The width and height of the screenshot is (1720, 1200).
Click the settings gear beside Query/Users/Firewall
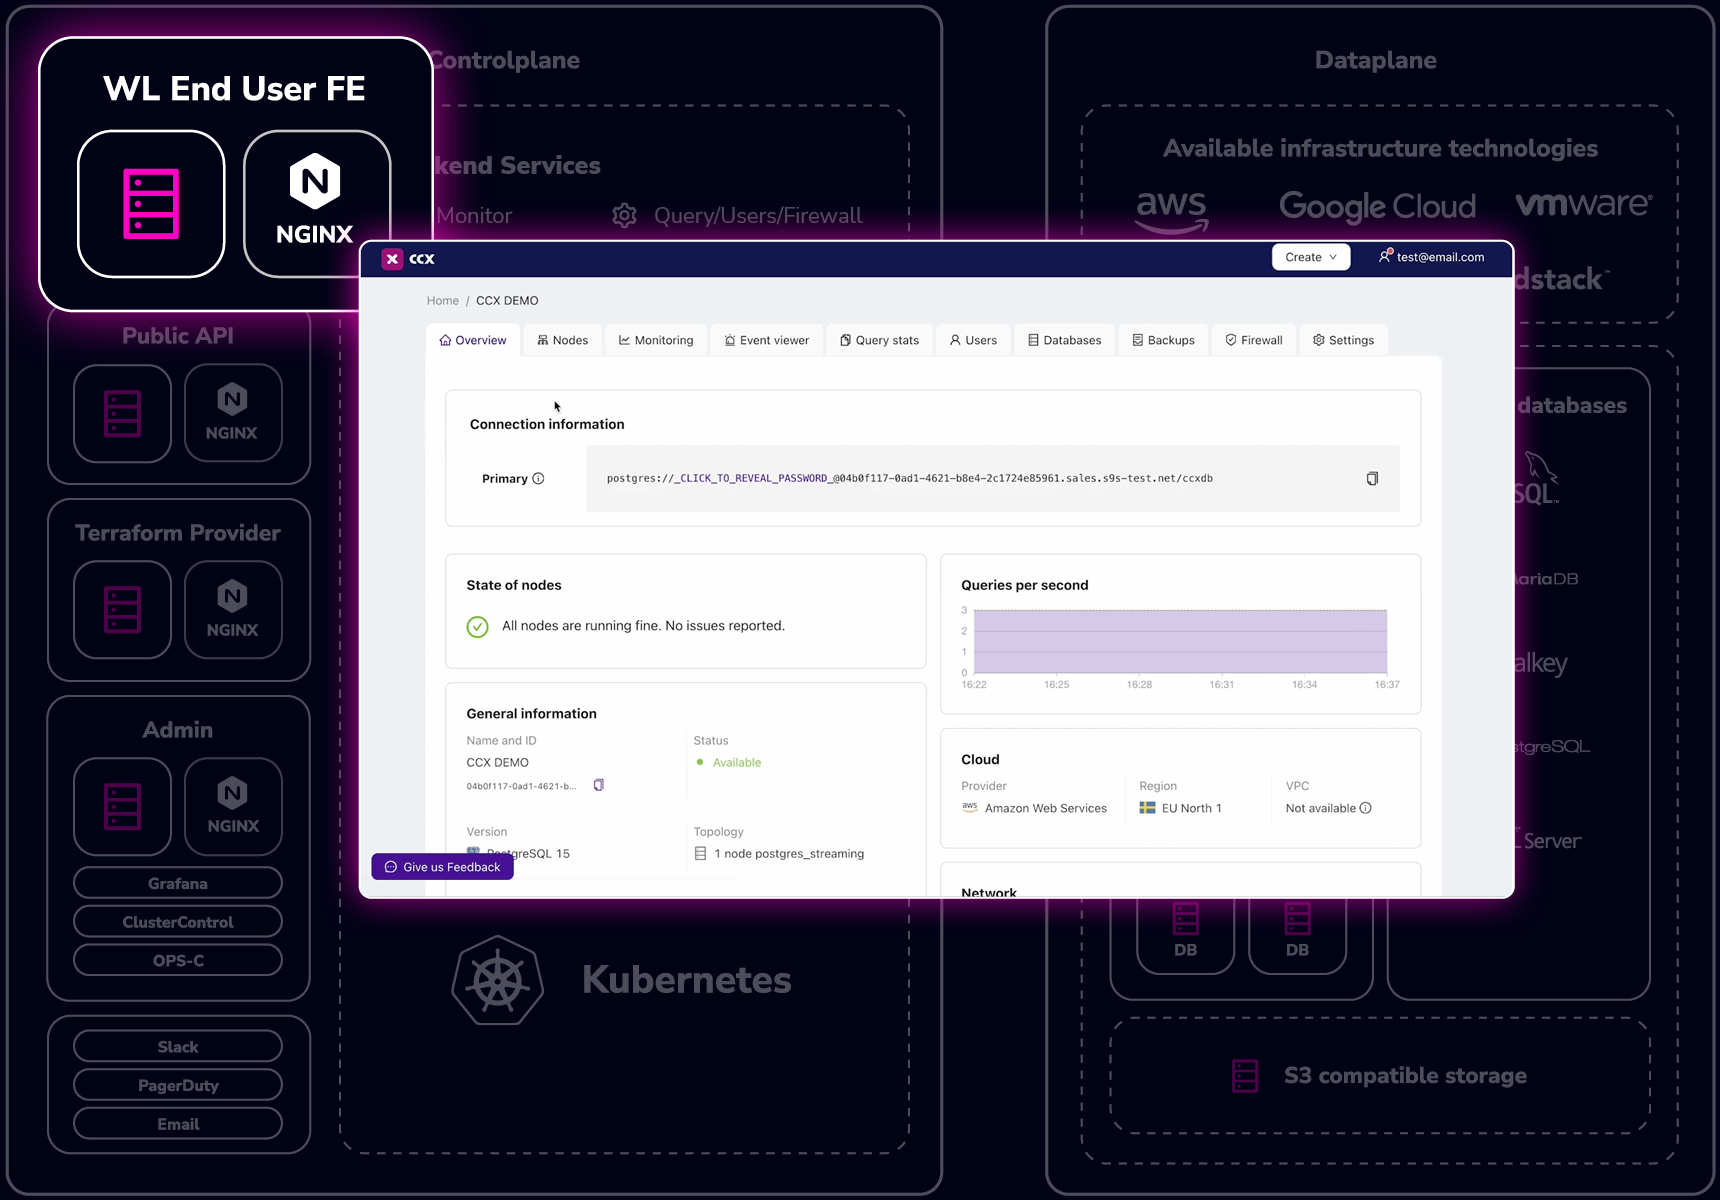625,215
